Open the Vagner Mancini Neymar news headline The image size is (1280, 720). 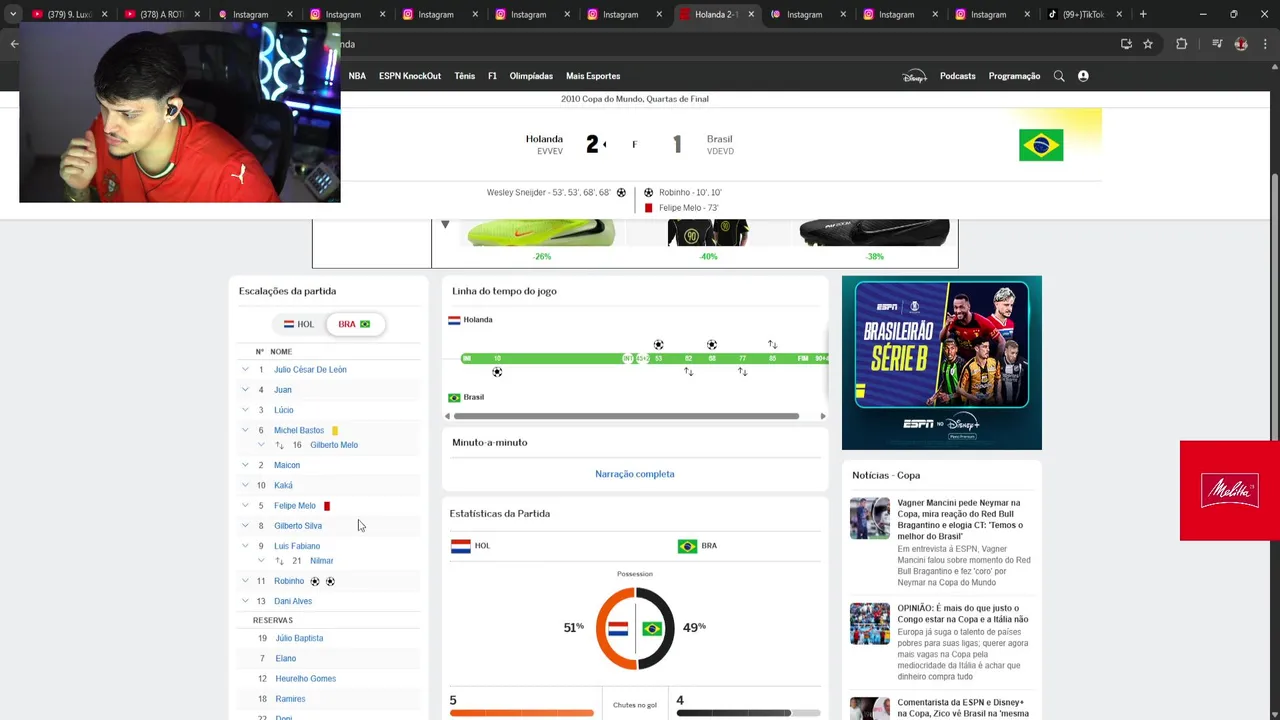pyautogui.click(x=960, y=519)
